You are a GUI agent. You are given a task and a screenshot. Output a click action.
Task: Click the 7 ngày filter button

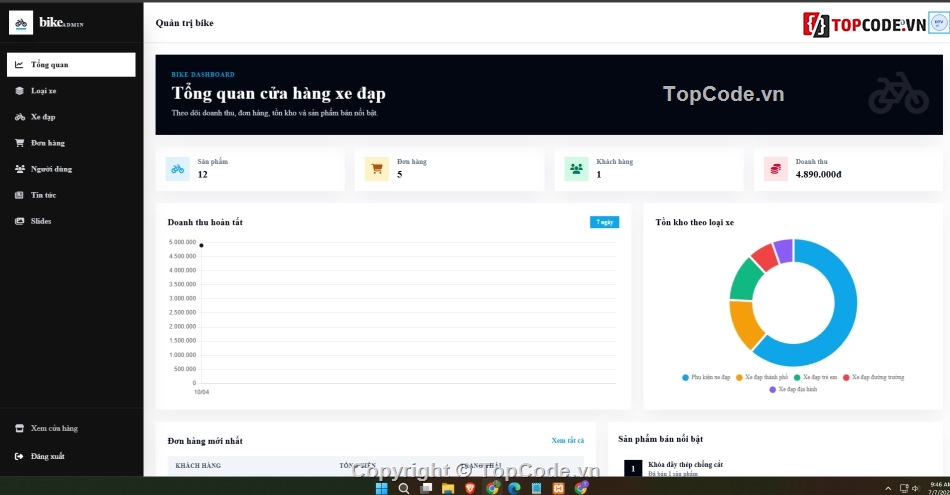coord(604,222)
